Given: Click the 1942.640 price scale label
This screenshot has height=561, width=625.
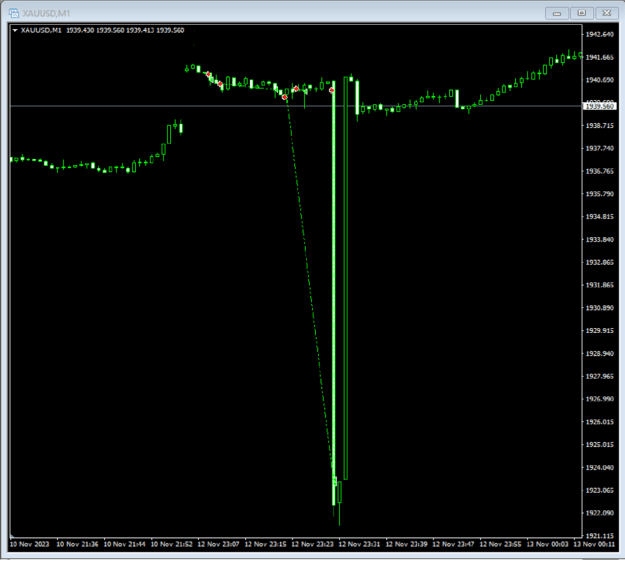Looking at the screenshot, I should tap(599, 34).
